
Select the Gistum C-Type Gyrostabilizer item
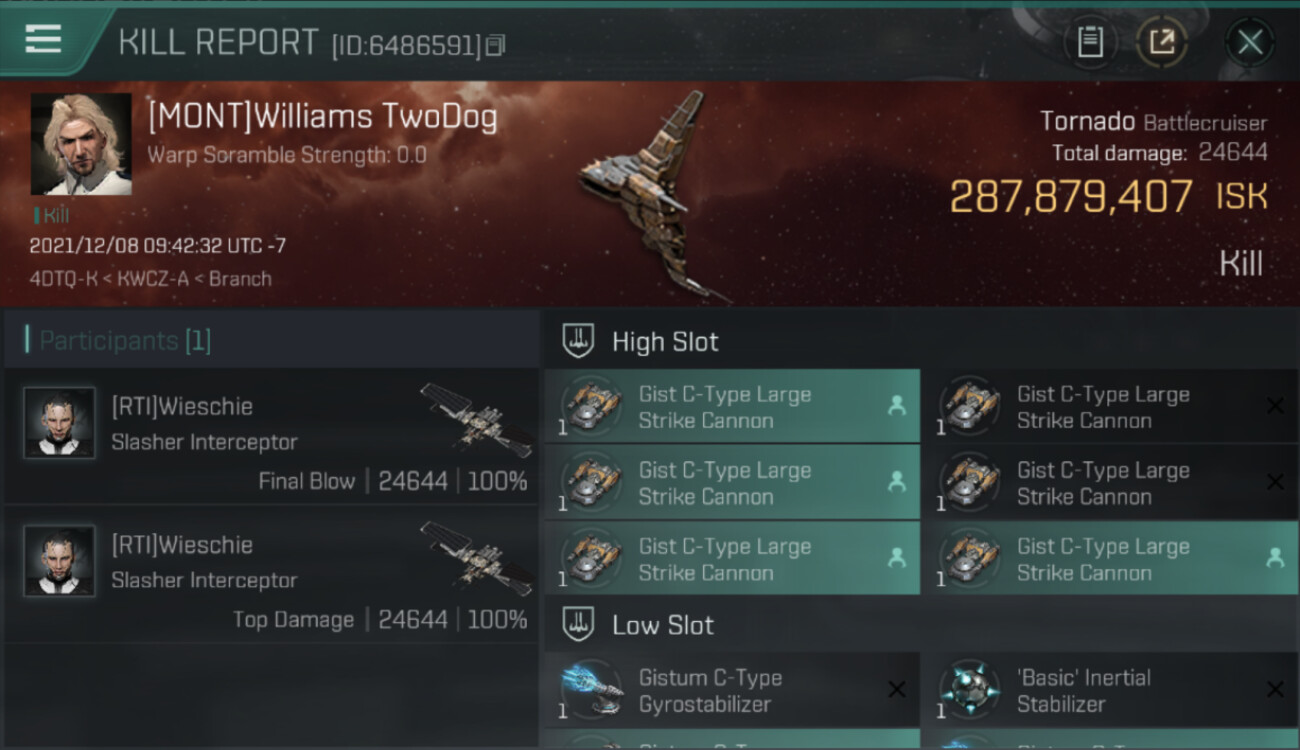point(732,690)
